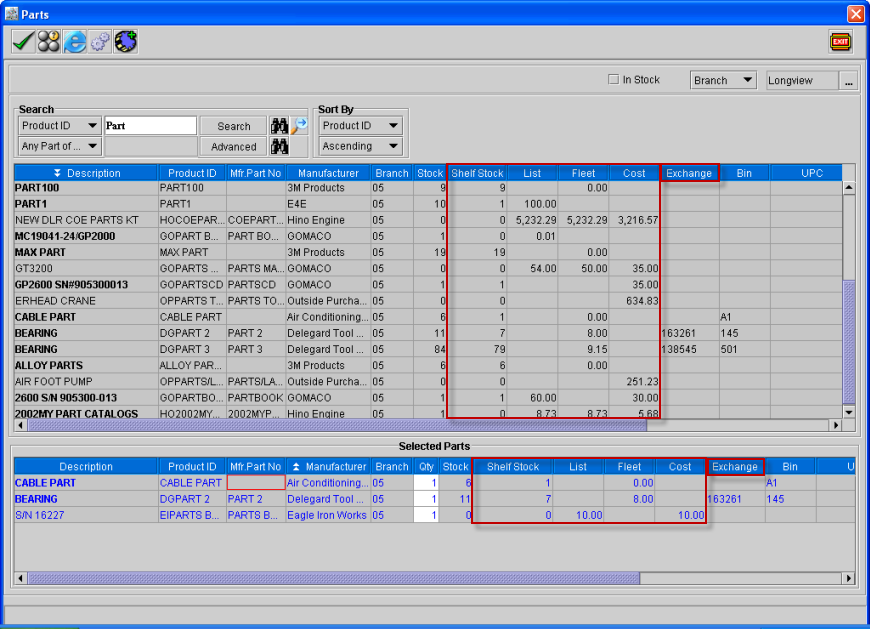
Task: Click binoculars icon beside Search button
Action: (x=279, y=126)
